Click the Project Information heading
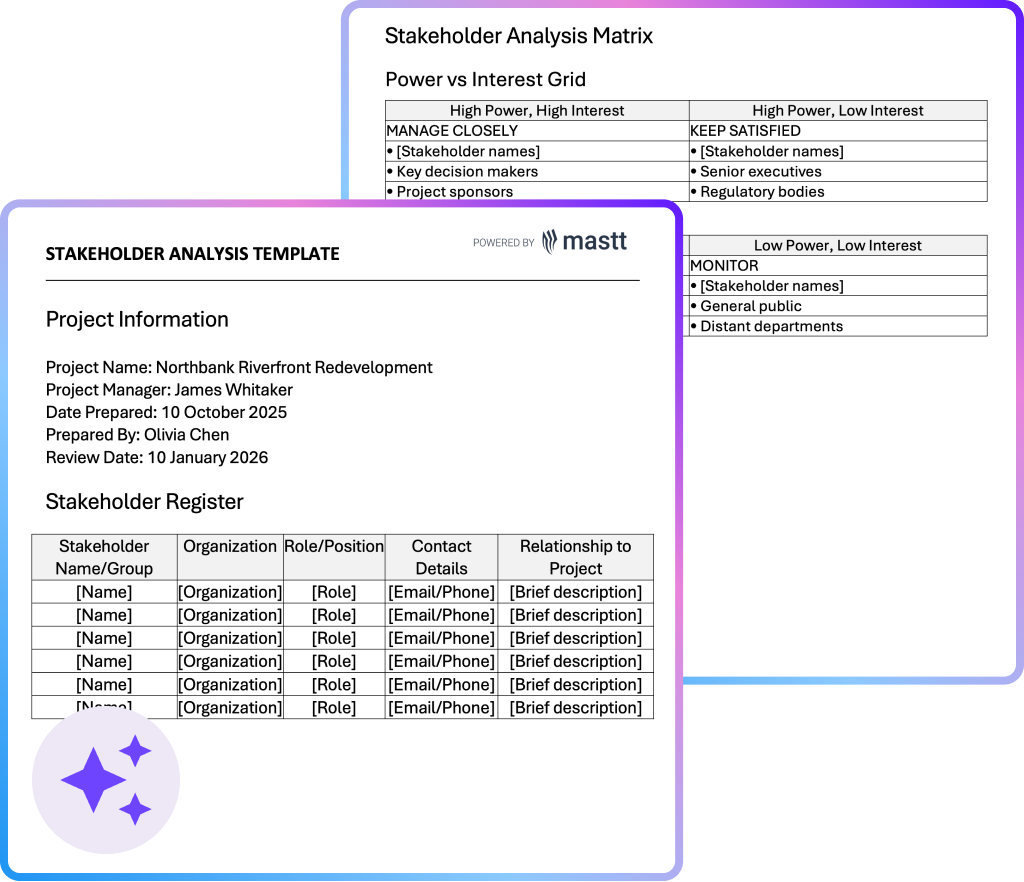 point(137,320)
